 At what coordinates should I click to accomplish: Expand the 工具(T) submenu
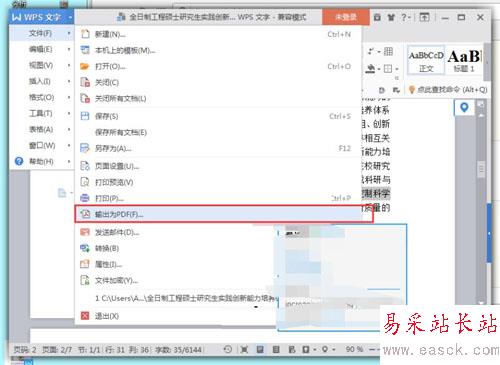point(69,113)
